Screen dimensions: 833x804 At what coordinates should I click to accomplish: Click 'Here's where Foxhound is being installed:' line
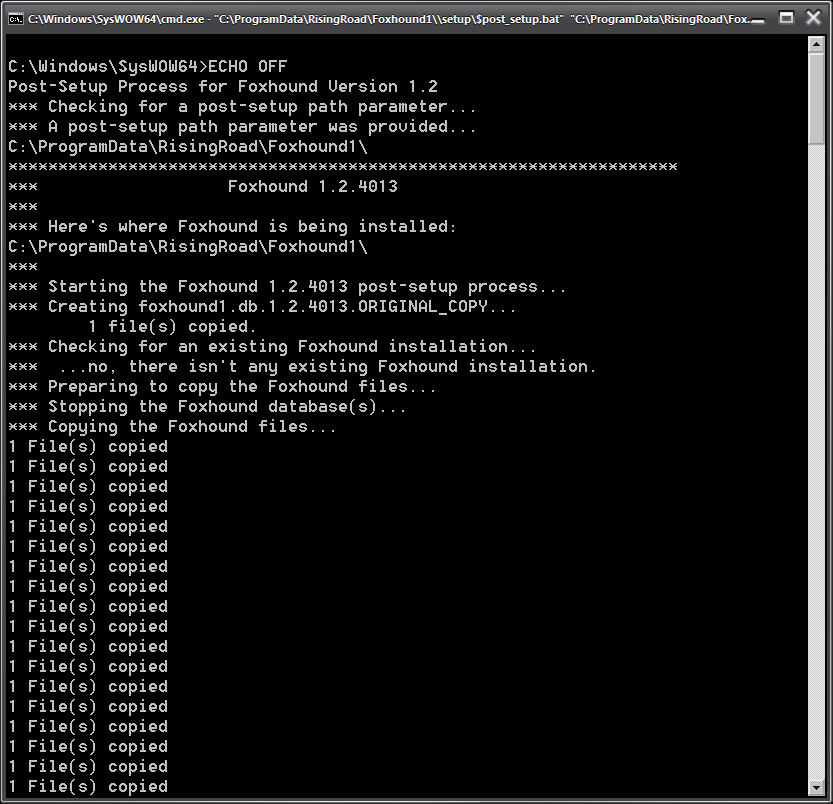[232, 226]
